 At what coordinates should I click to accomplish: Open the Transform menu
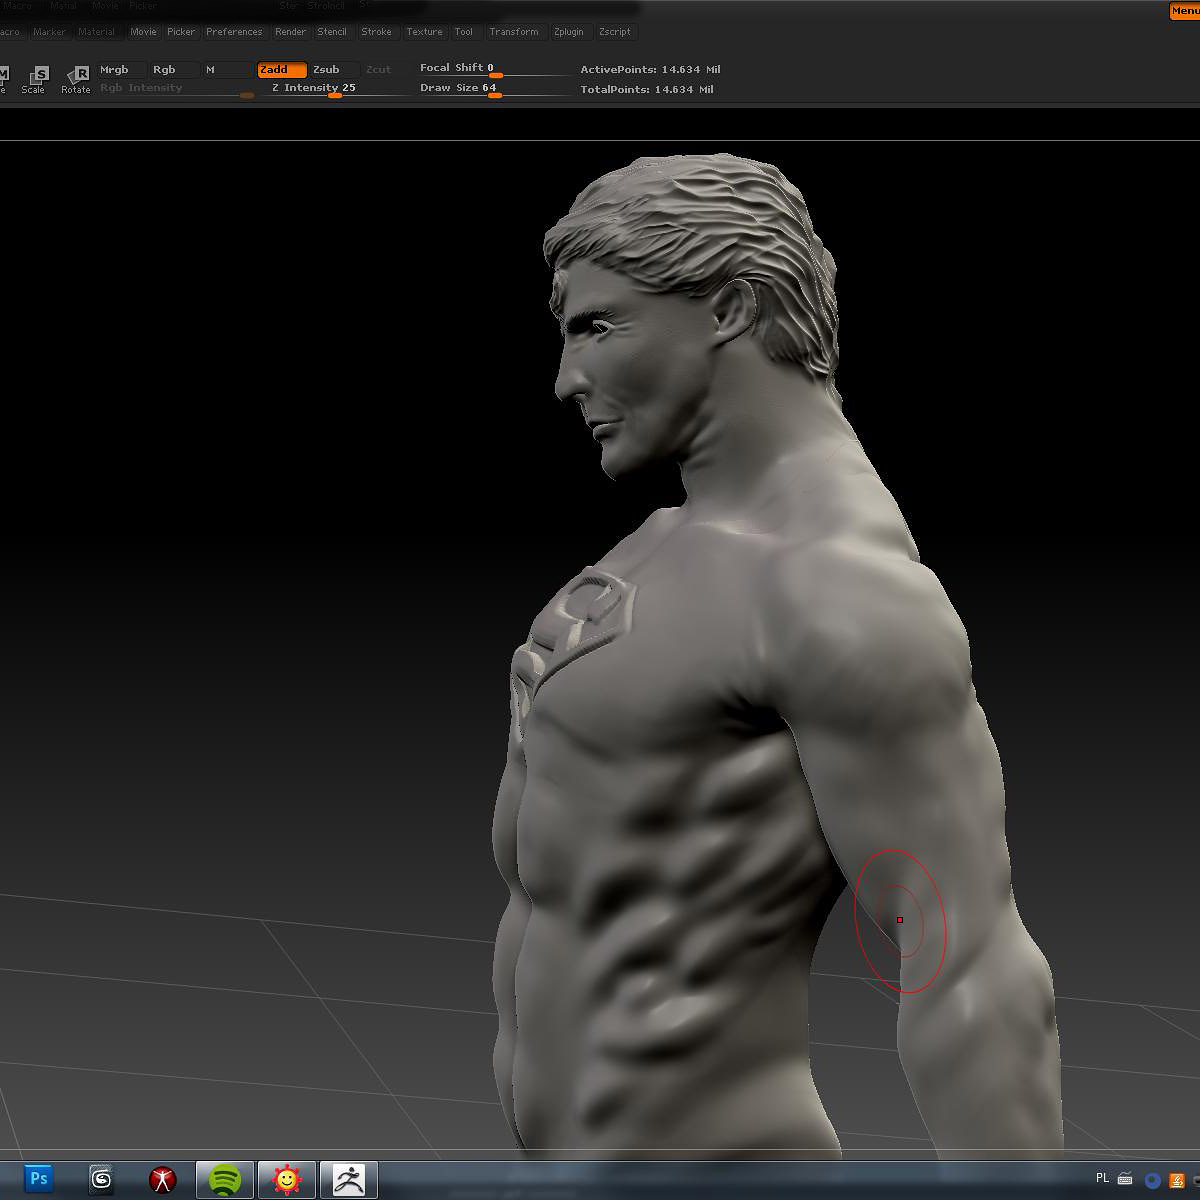click(514, 32)
